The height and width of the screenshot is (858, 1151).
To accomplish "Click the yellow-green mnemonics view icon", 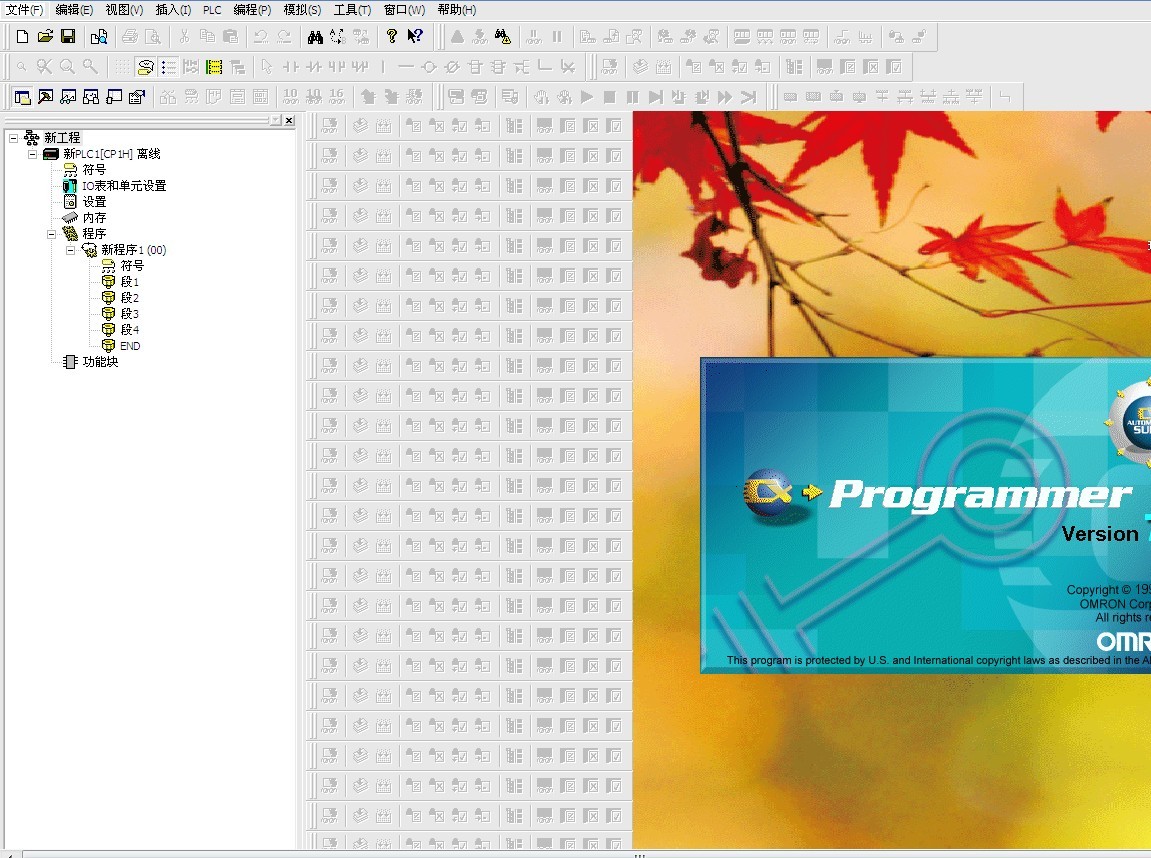I will tap(214, 67).
